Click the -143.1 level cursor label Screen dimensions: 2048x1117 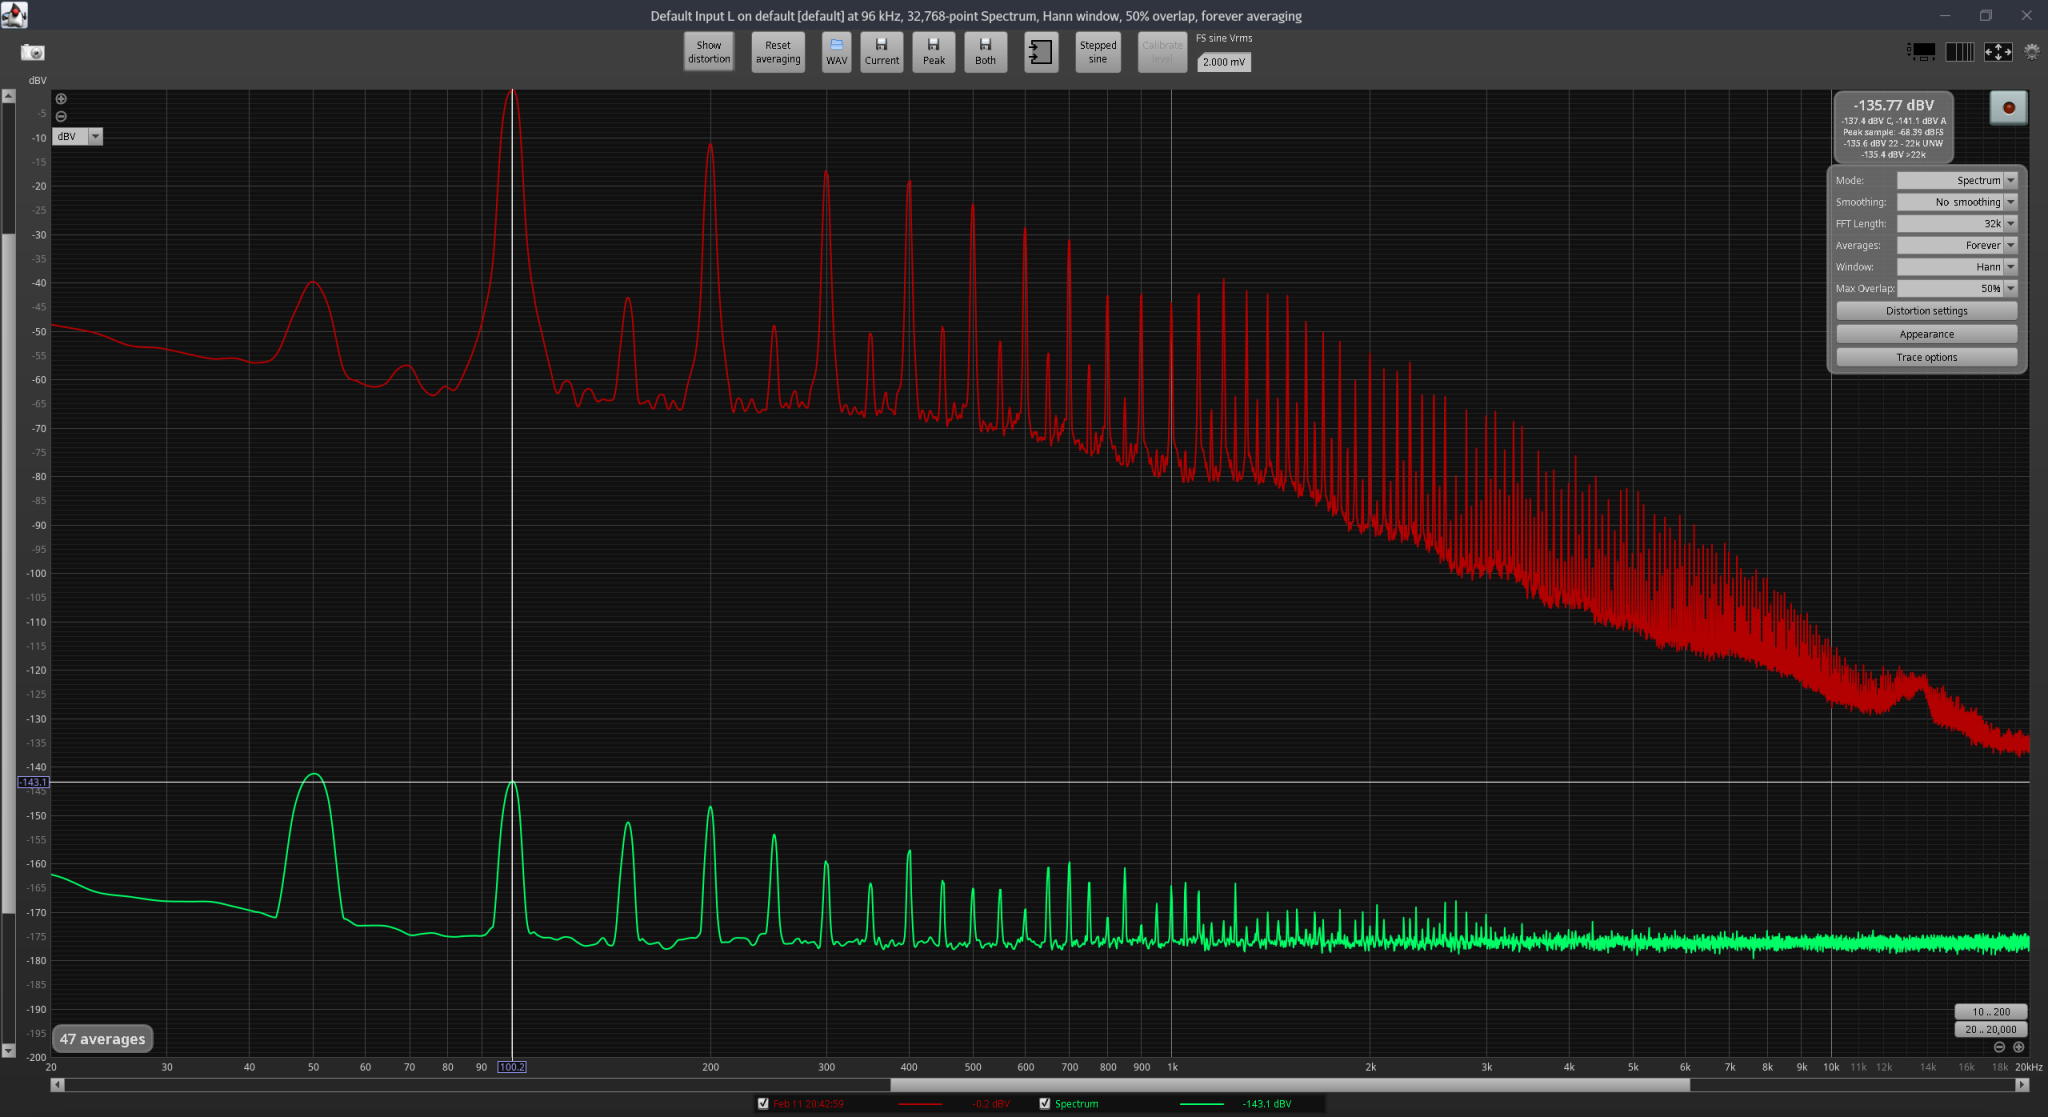click(x=33, y=782)
